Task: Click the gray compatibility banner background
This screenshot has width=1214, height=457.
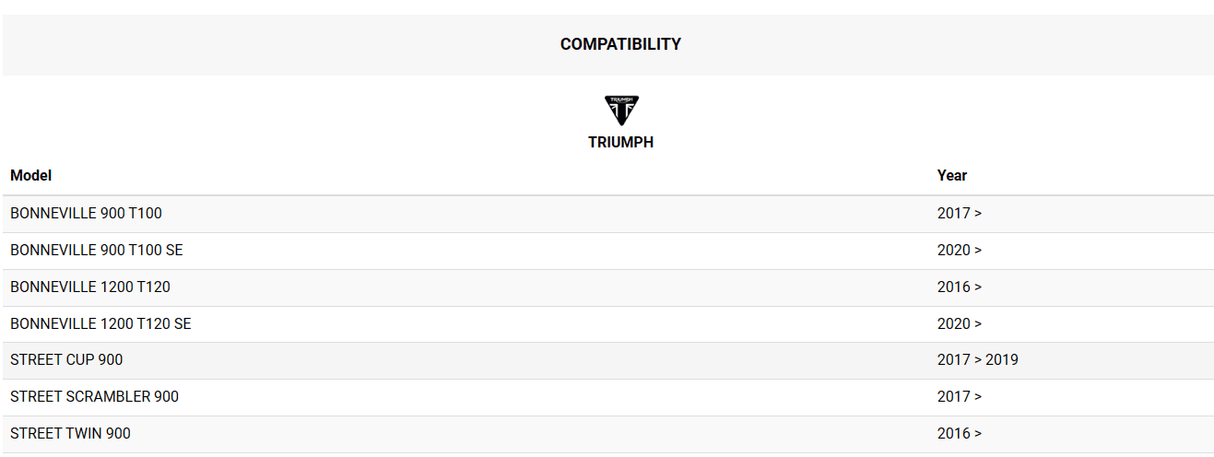Action: [250, 45]
